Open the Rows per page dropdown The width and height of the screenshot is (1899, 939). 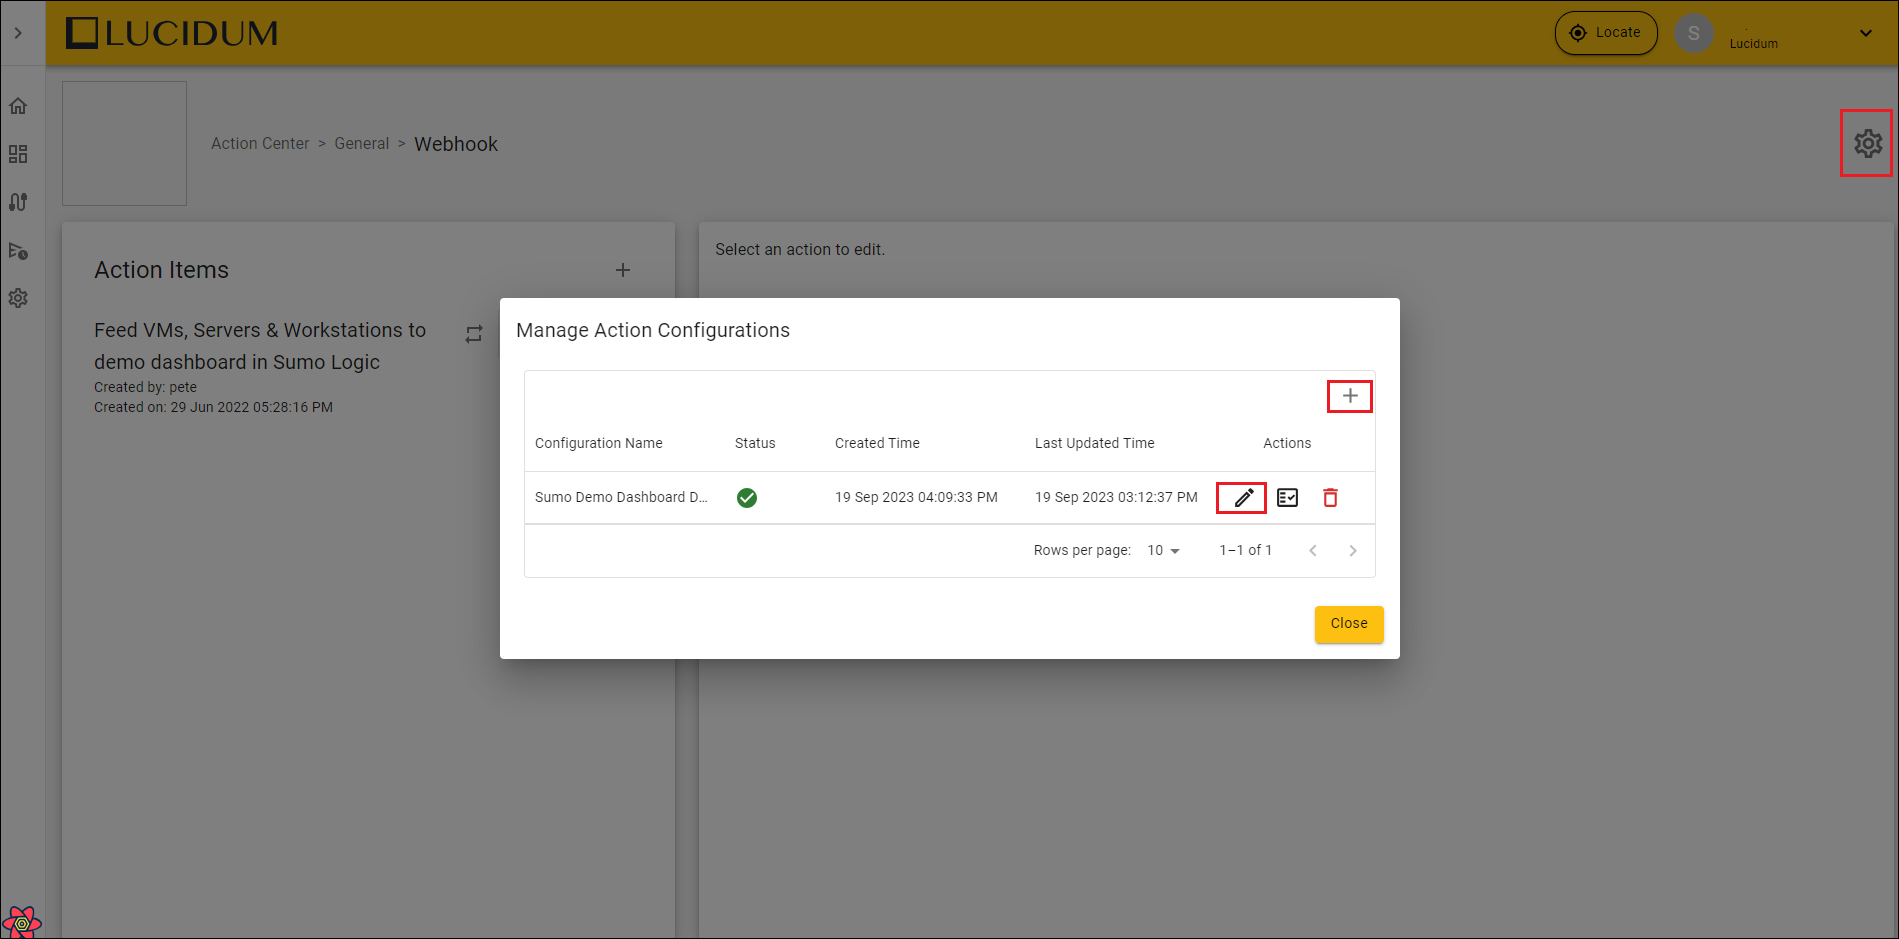click(1163, 550)
